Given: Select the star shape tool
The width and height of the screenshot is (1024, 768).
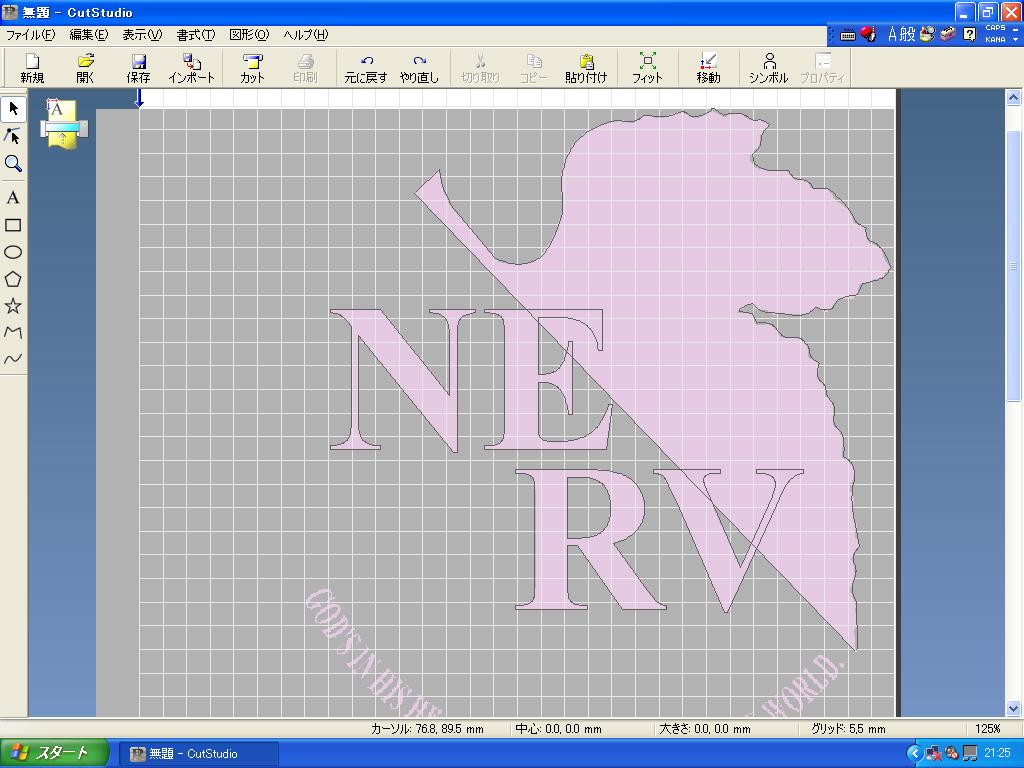Looking at the screenshot, I should coord(13,306).
